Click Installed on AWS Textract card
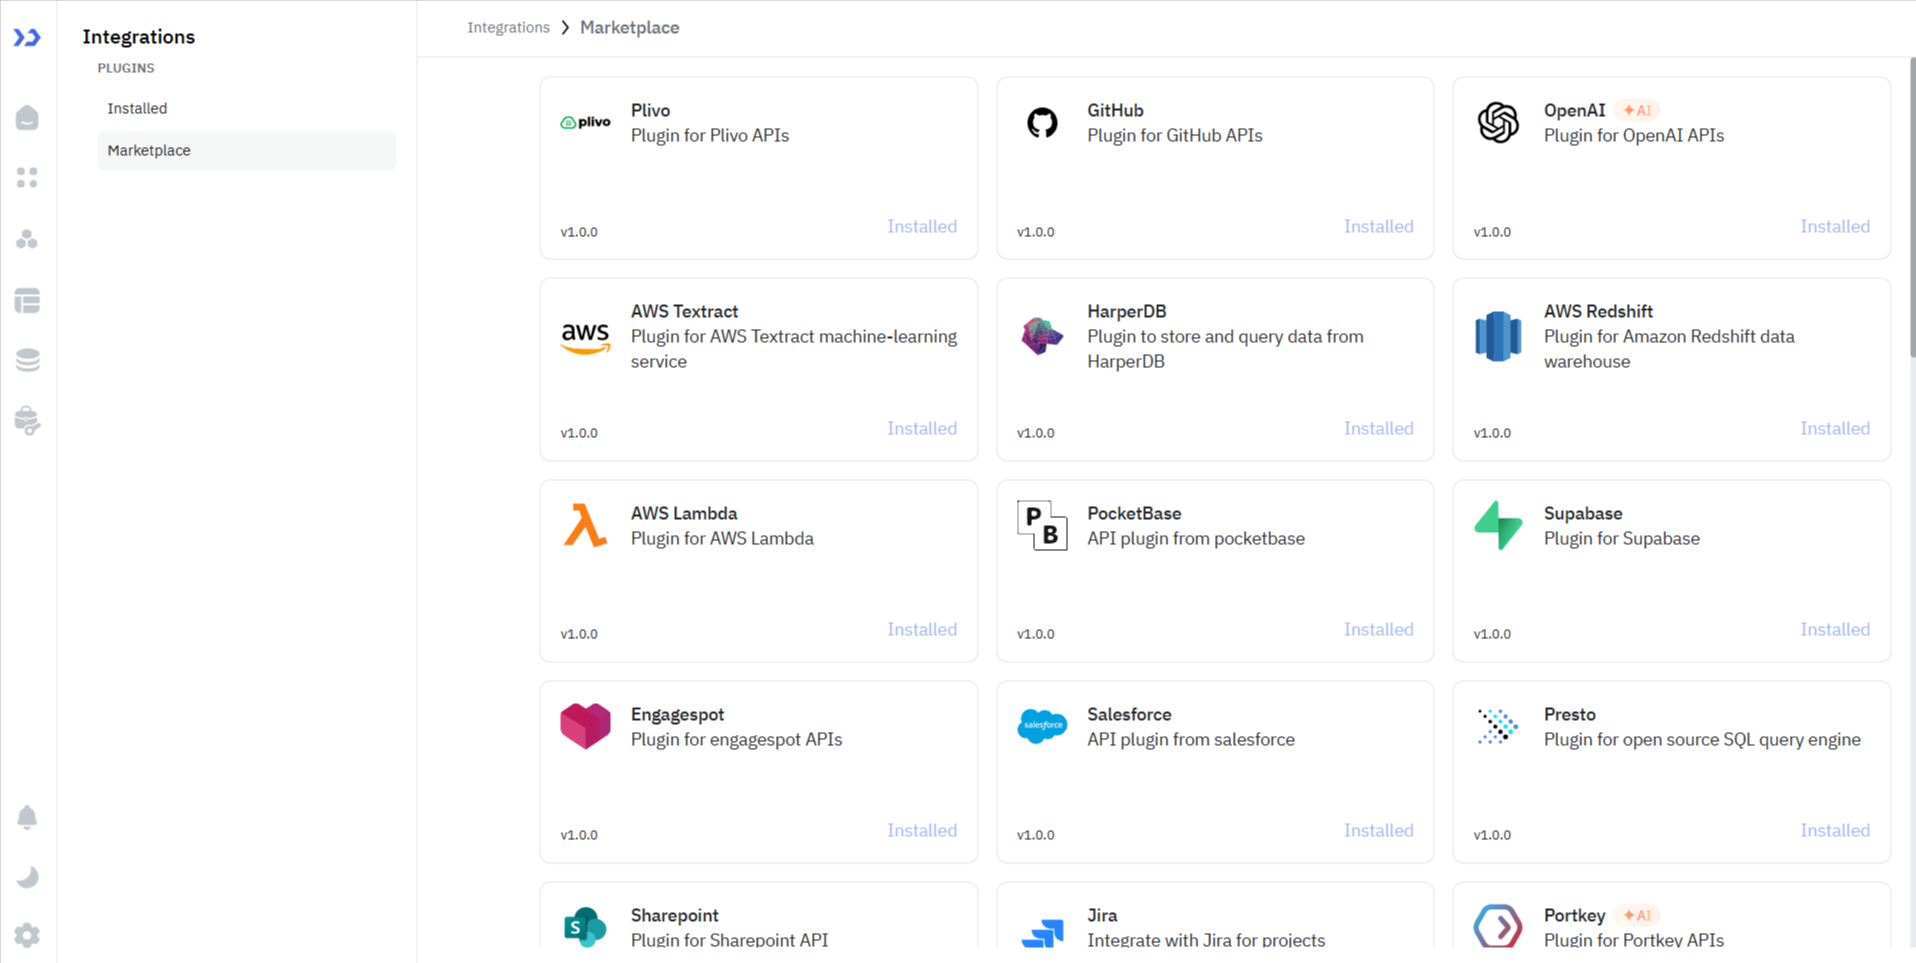 (922, 428)
